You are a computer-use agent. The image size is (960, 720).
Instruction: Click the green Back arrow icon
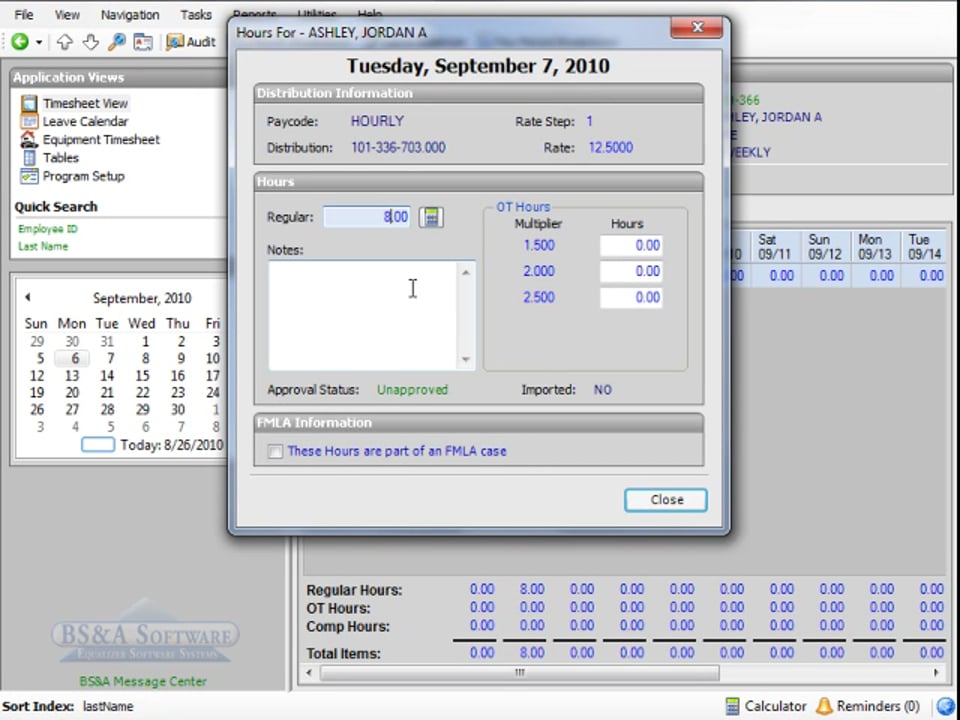20,42
